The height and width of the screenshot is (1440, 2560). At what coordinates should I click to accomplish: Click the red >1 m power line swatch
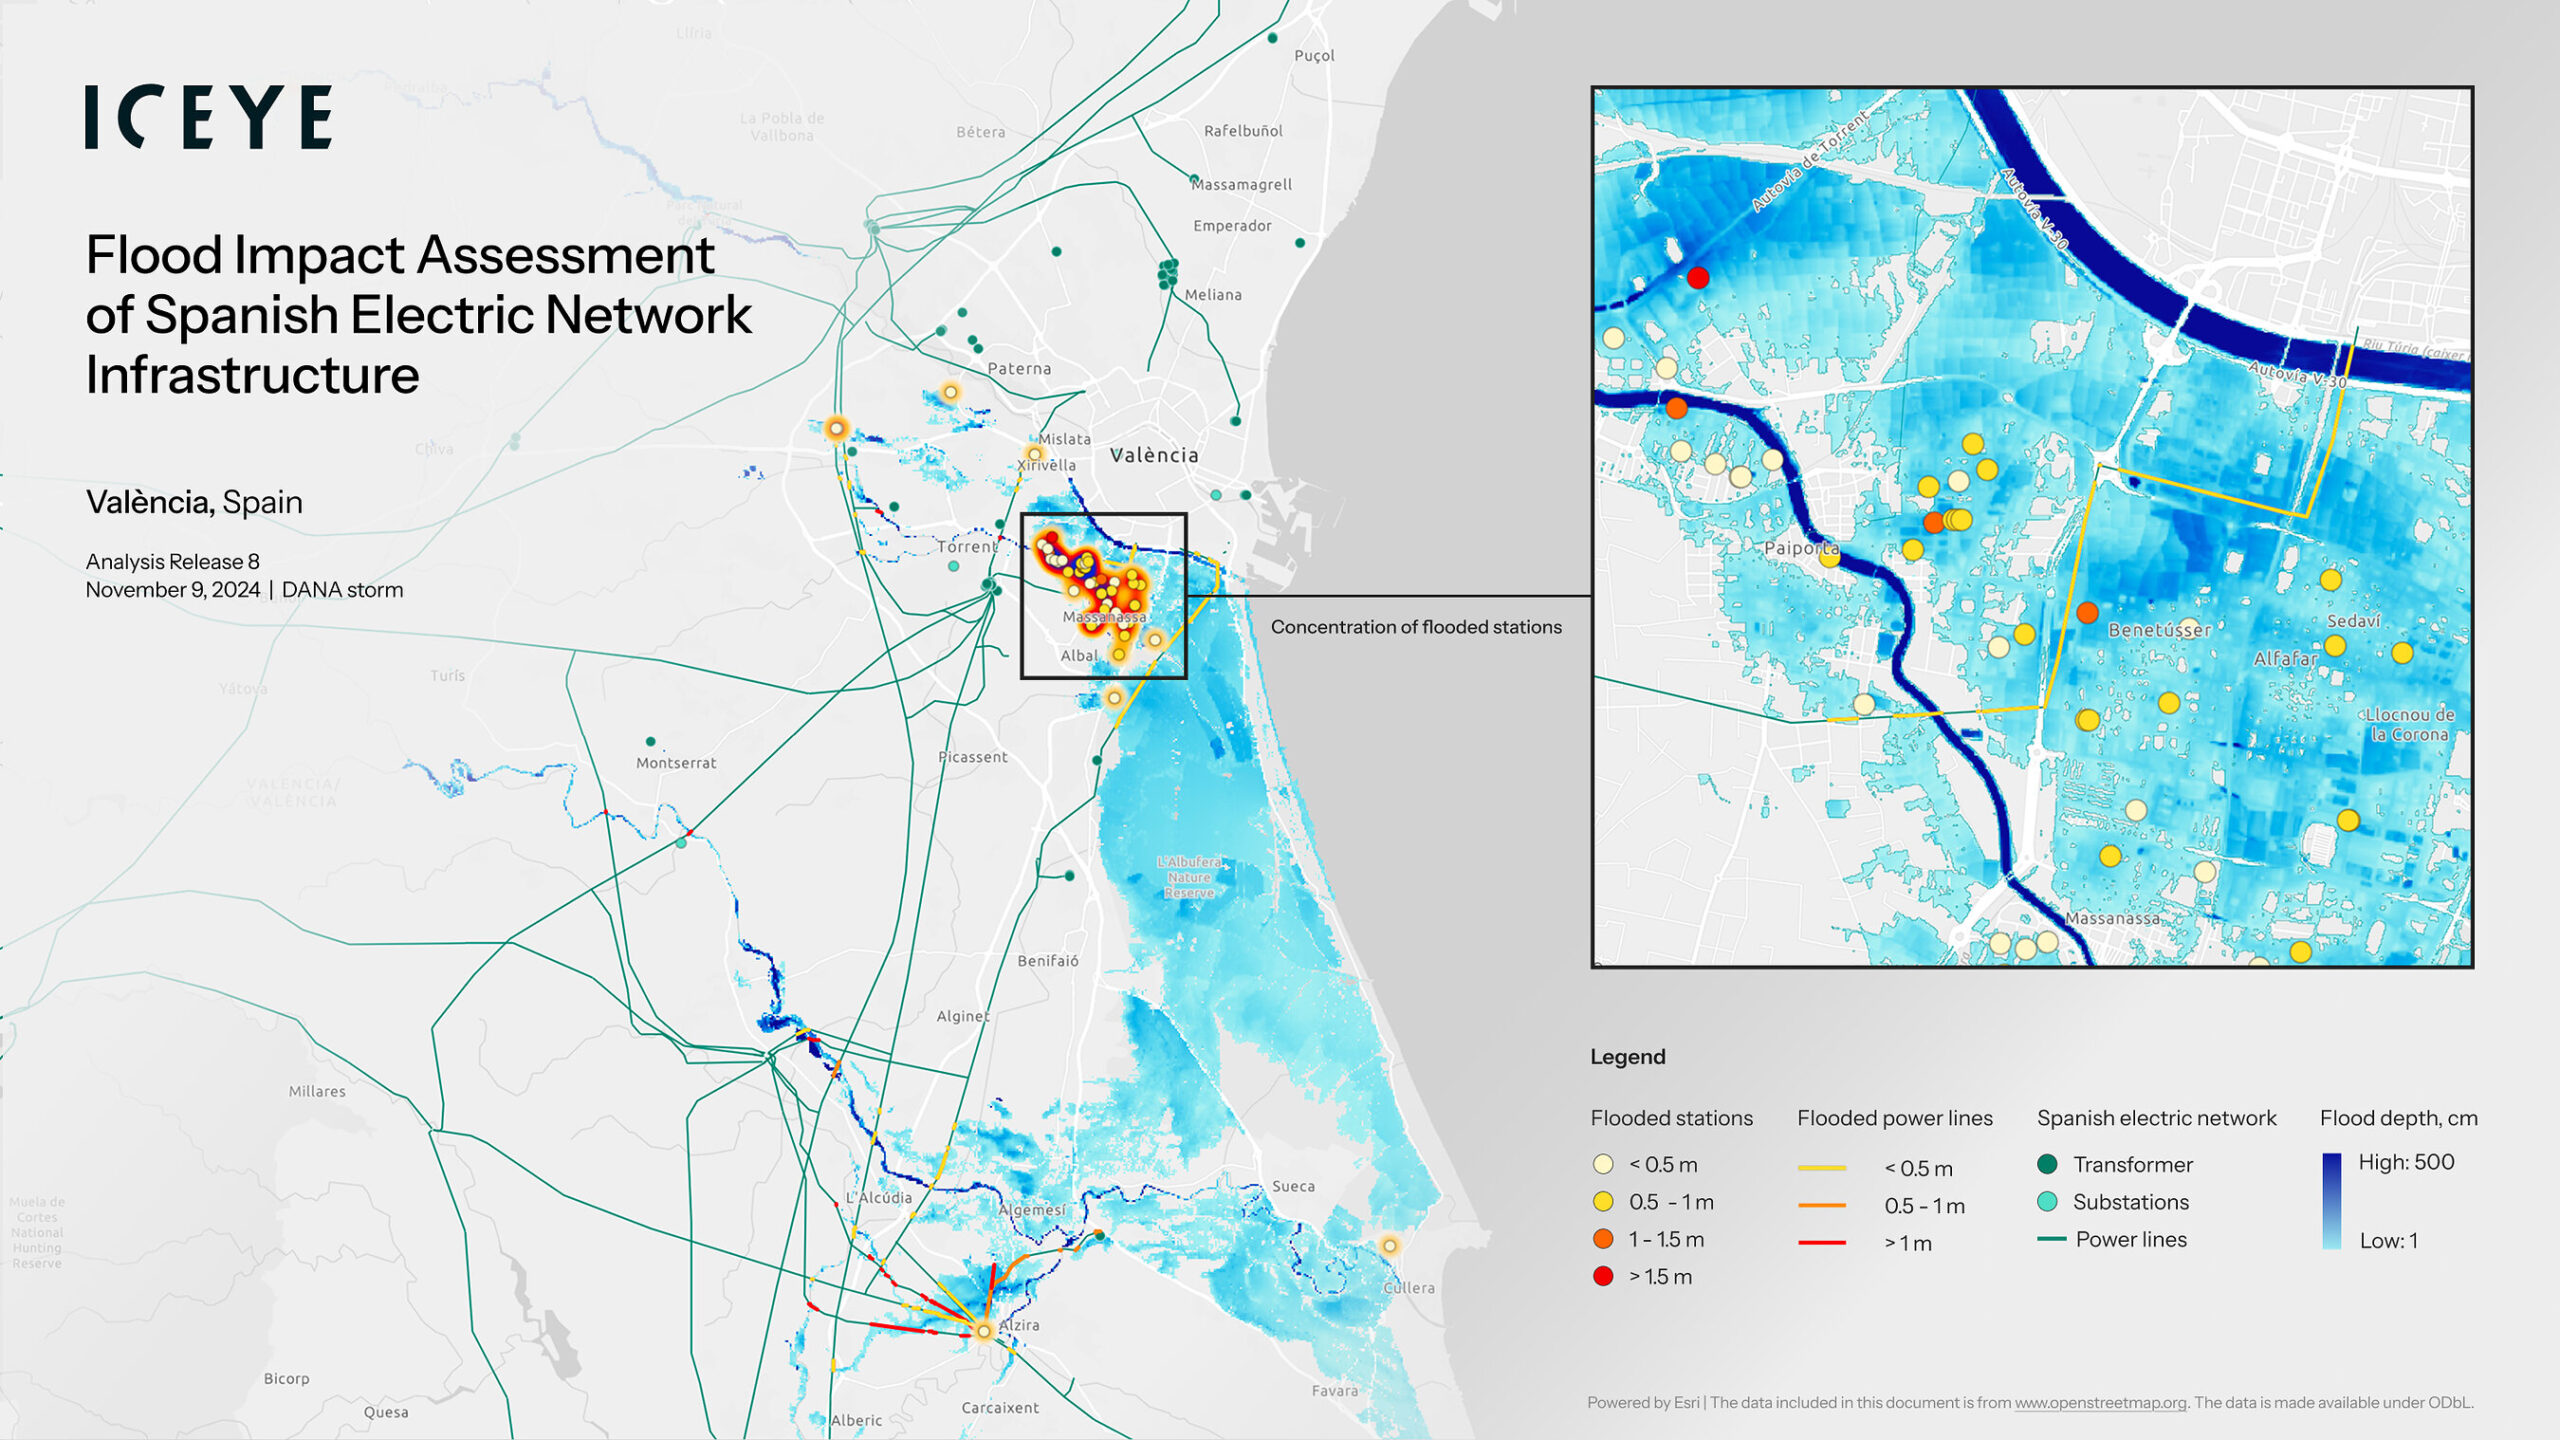pos(1821,1243)
